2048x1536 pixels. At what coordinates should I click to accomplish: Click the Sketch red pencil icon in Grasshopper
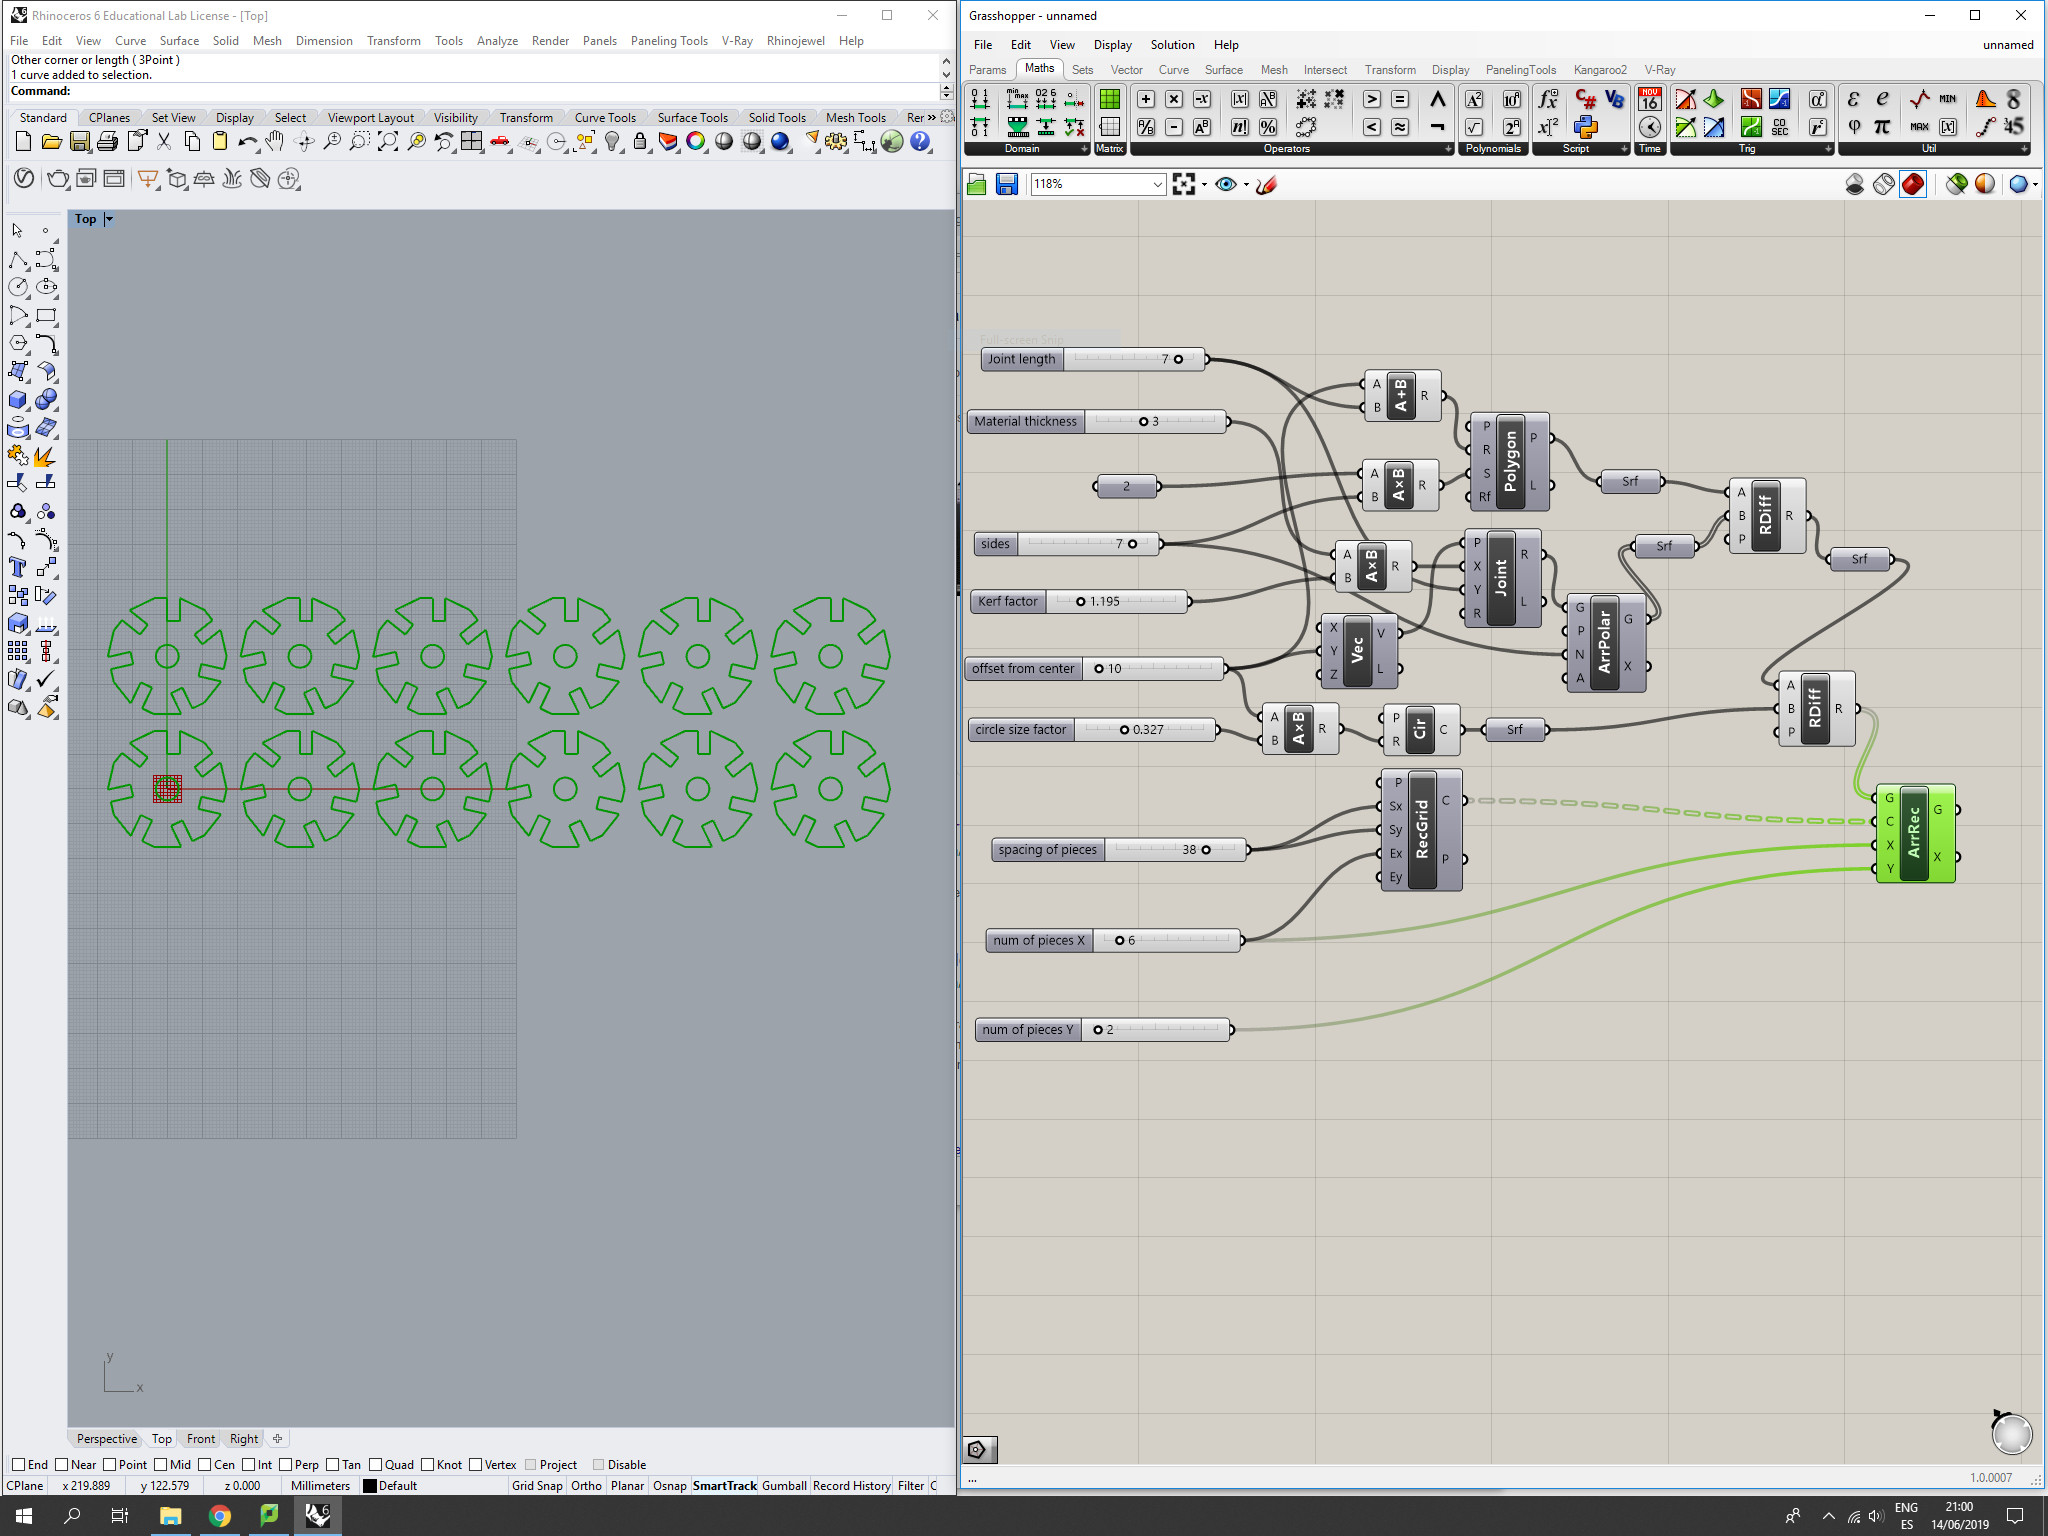1266,184
